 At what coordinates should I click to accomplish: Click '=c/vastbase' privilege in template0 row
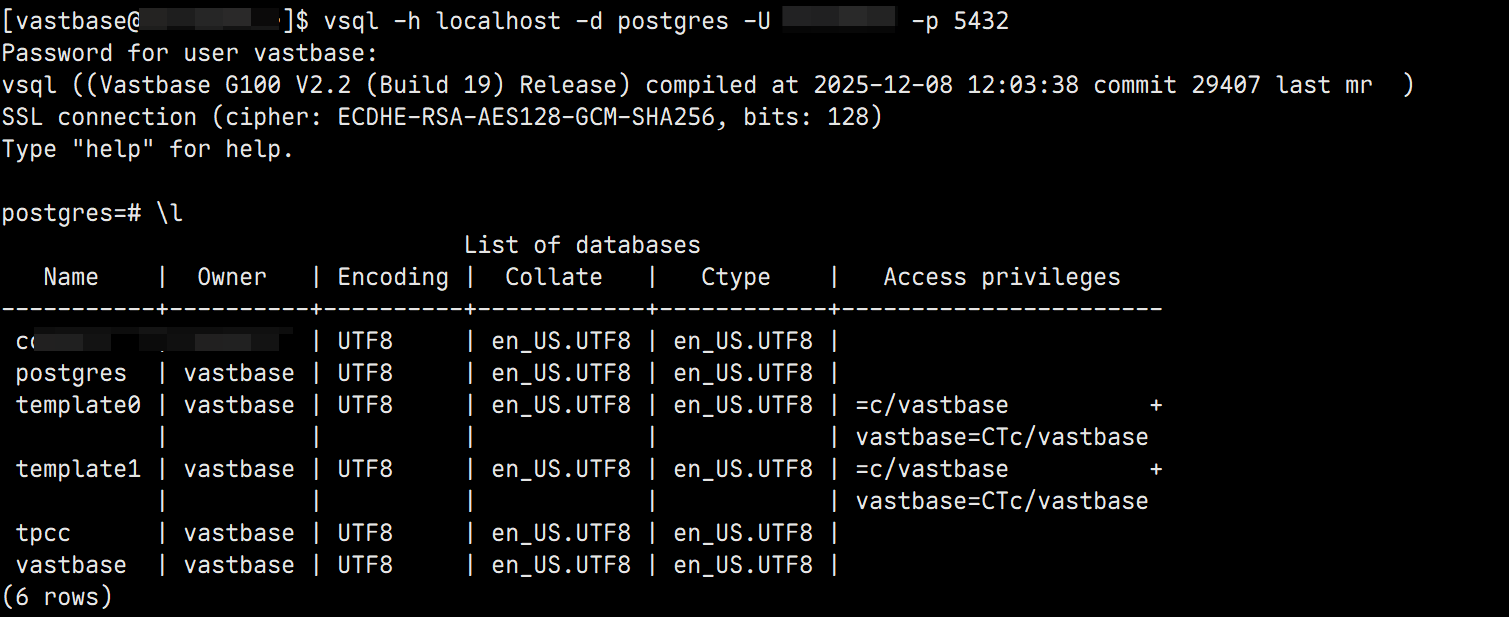click(932, 405)
